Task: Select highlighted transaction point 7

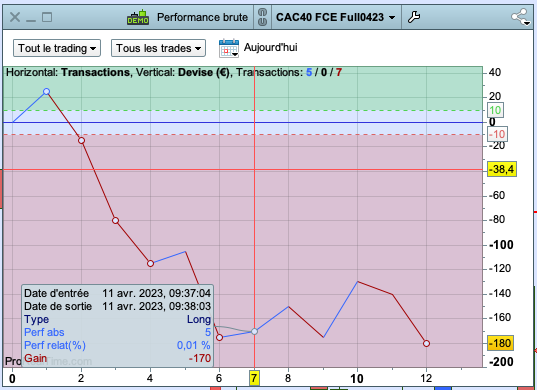Action: (254, 331)
